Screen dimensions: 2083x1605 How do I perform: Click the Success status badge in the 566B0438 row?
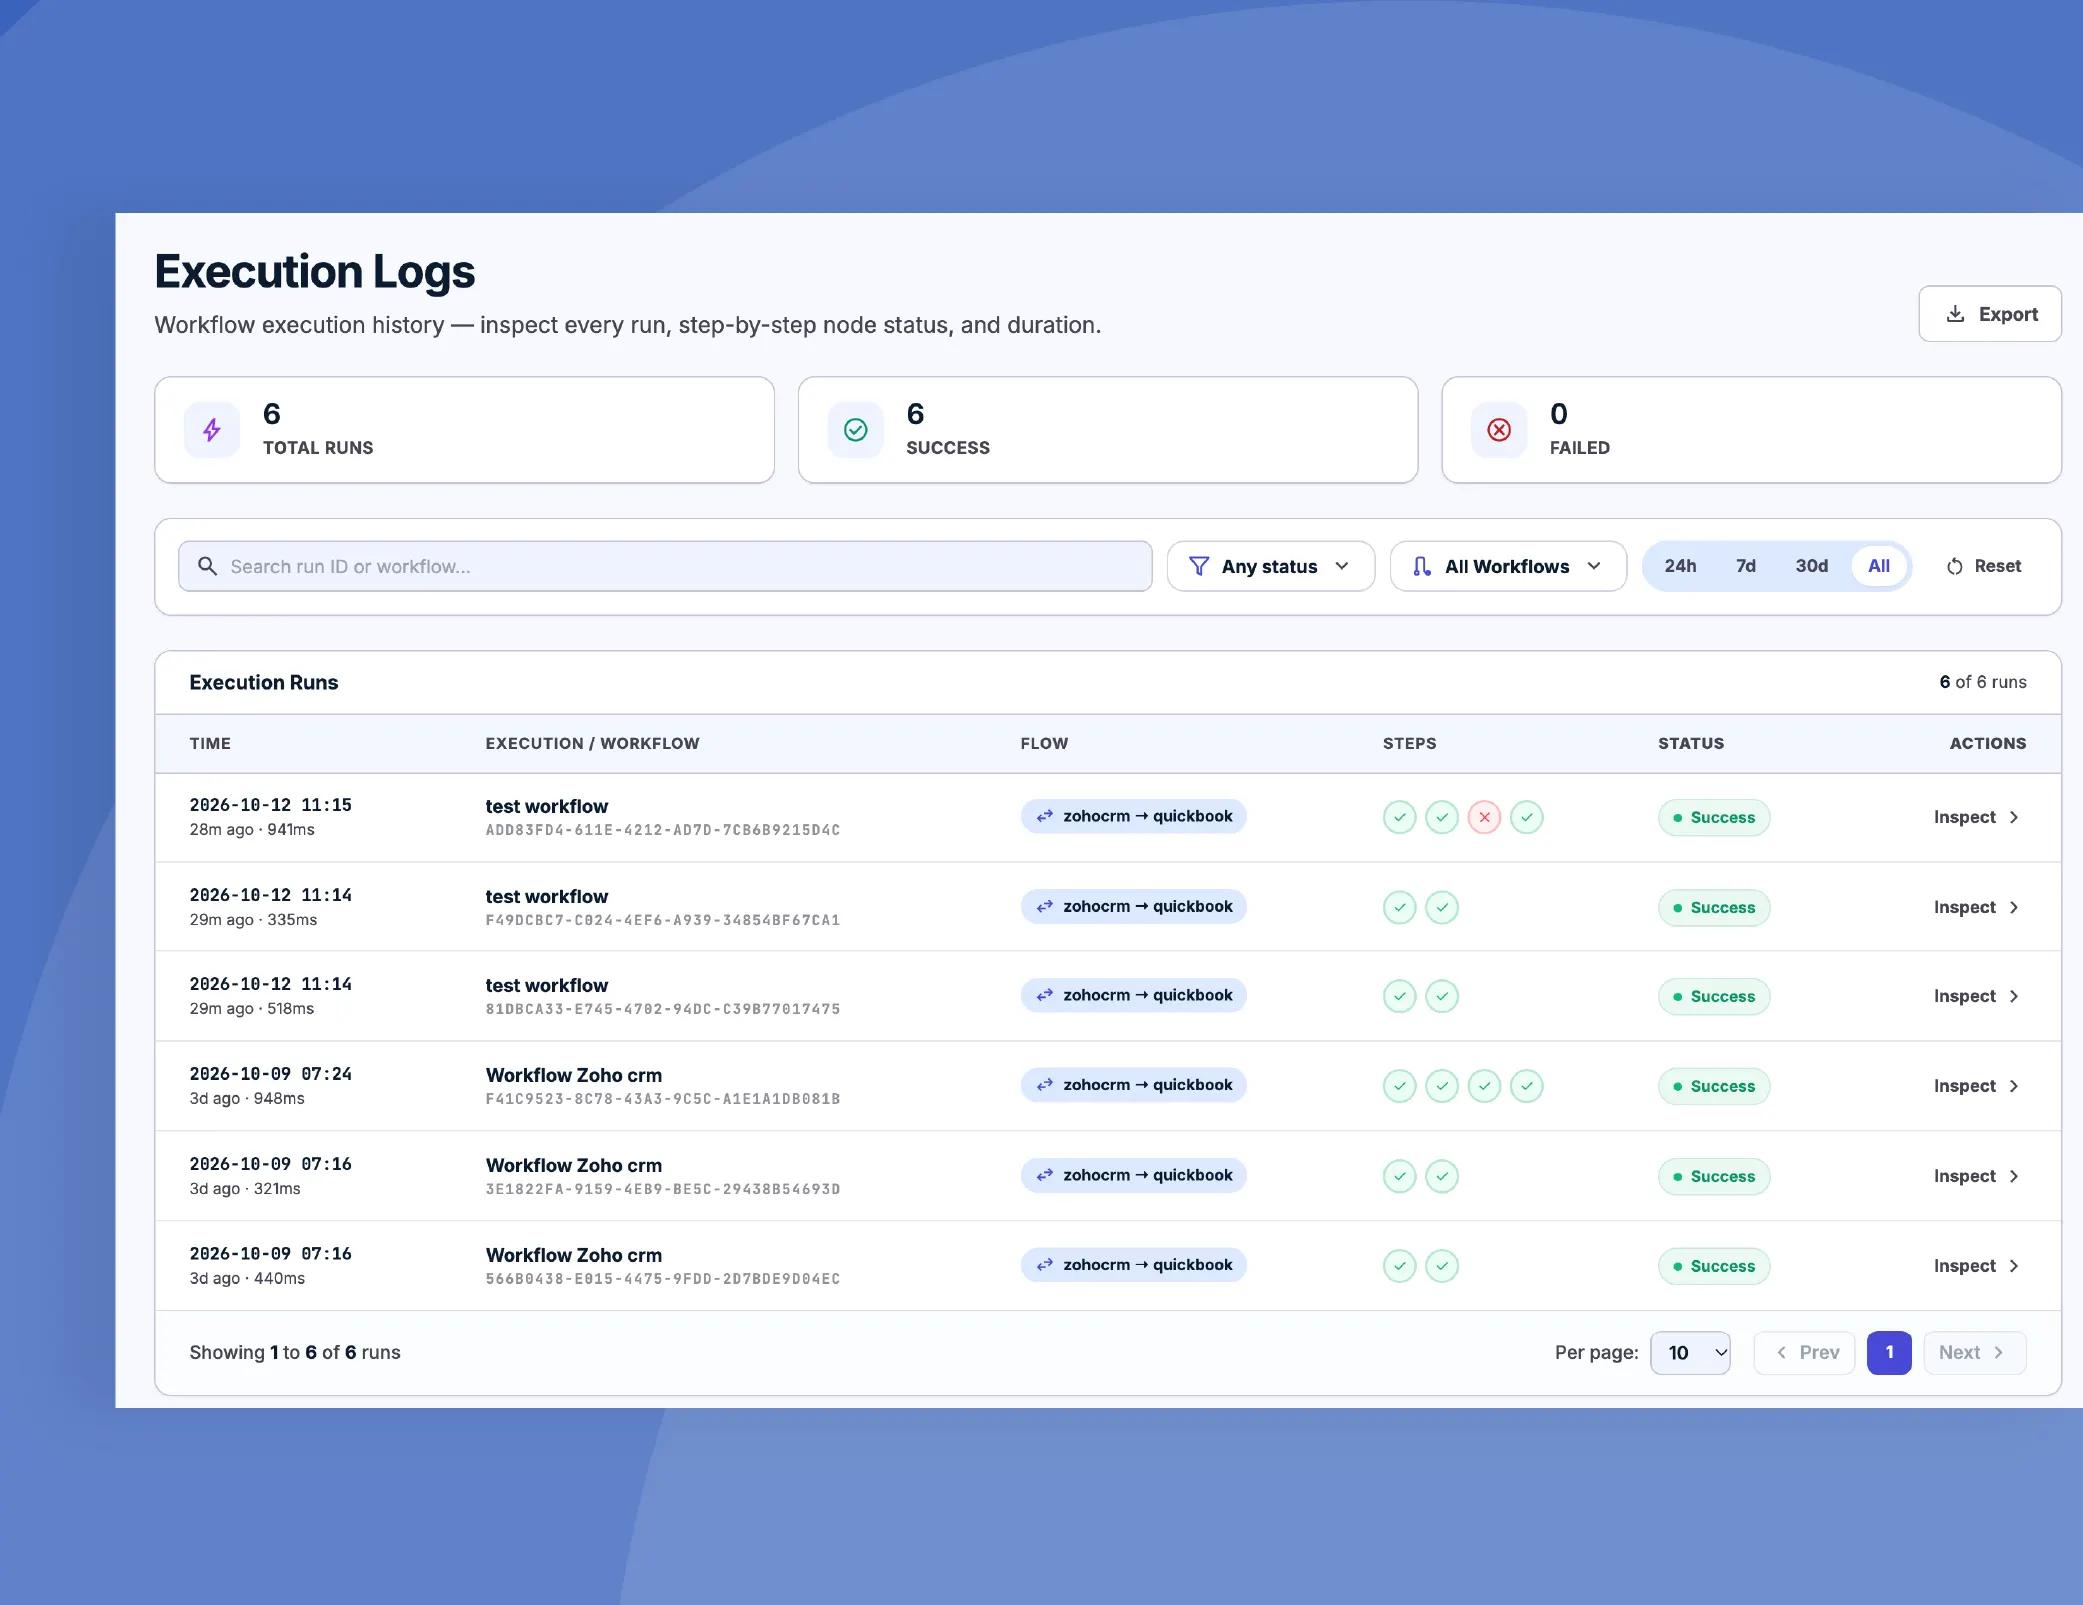pos(1714,1266)
